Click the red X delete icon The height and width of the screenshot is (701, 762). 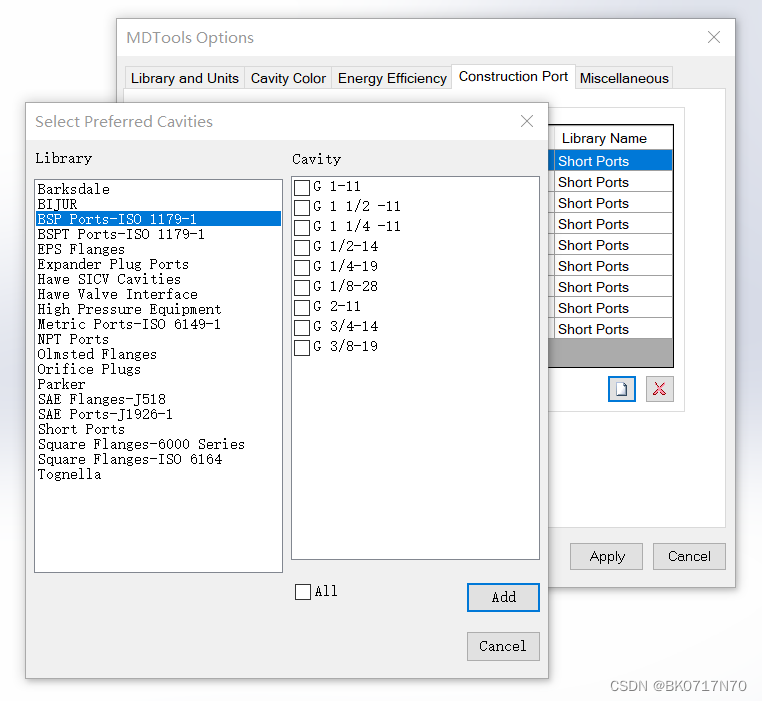[659, 389]
